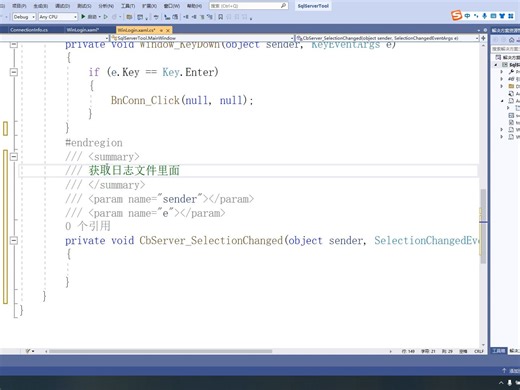The image size is (520, 390).
Task: Expand the references node in Solution Explorer
Action: (x=501, y=79)
